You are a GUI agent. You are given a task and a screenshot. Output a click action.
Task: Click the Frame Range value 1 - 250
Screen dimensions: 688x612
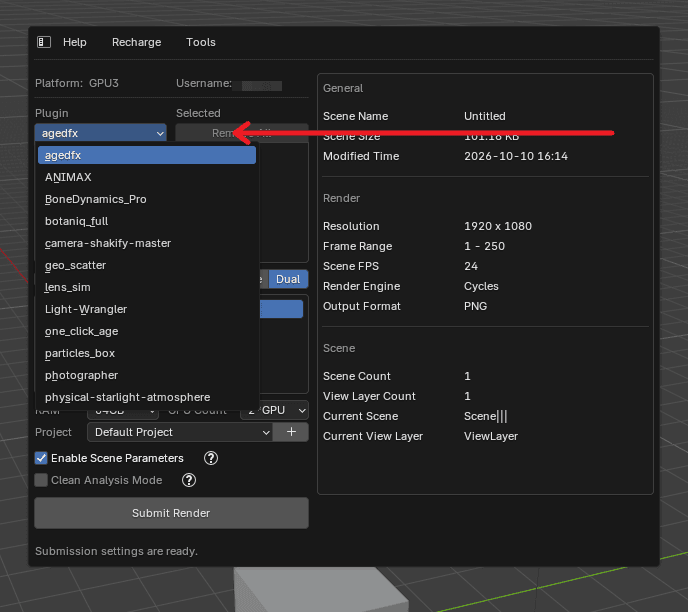(484, 246)
